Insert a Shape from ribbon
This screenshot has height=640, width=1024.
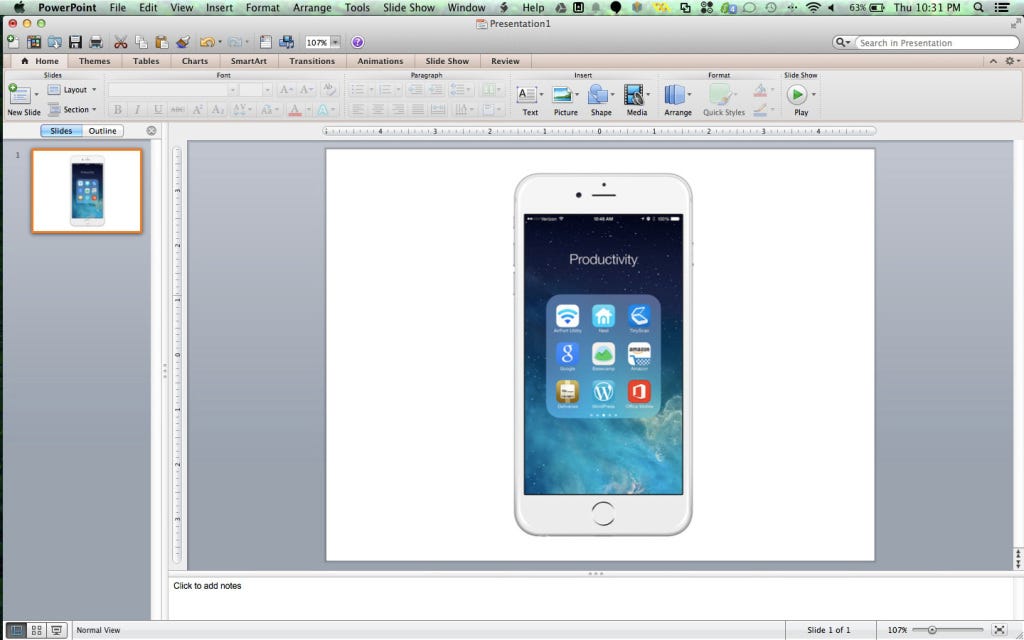[x=598, y=95]
